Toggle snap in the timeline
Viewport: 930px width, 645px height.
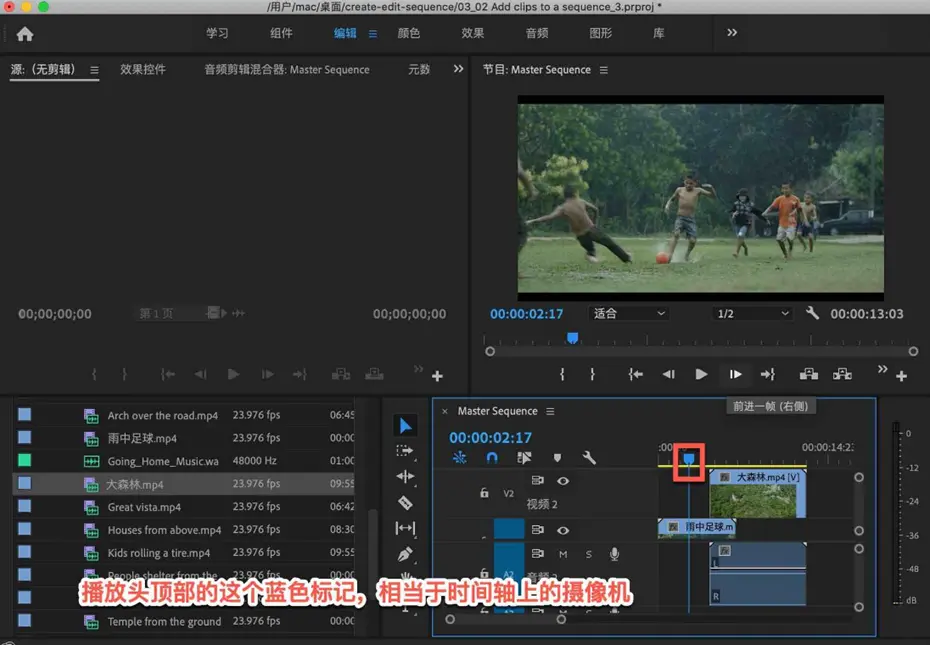[492, 457]
